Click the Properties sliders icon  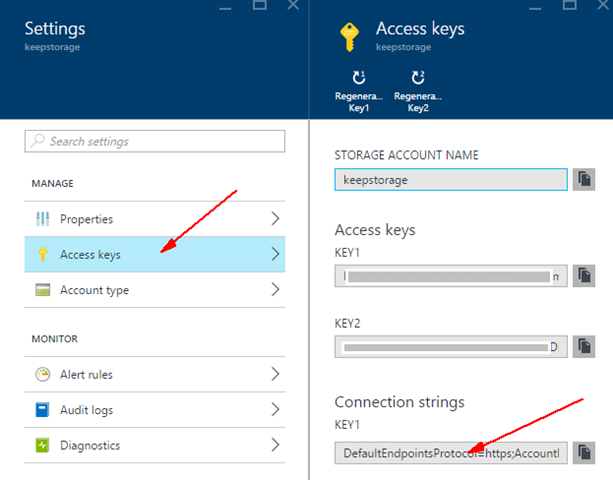coord(42,219)
